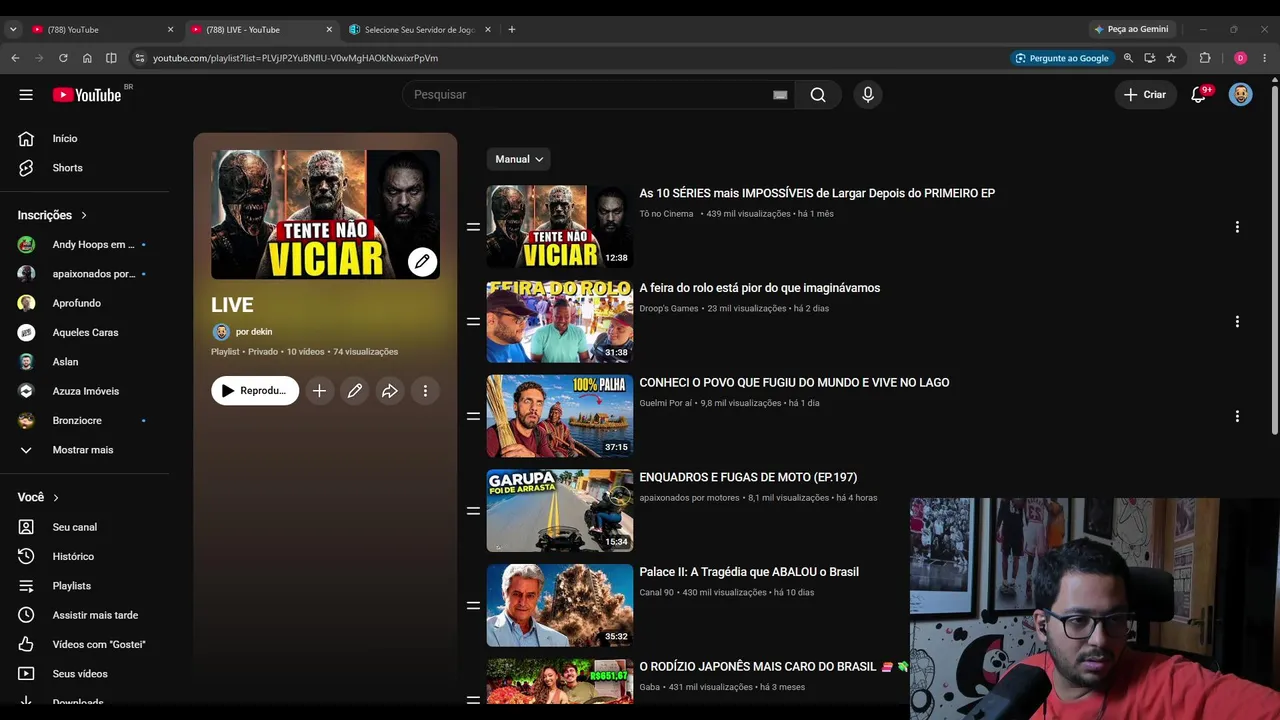Open action menu for CONHECI O POVO video
Image resolution: width=1280 pixels, height=720 pixels.
(x=1237, y=416)
